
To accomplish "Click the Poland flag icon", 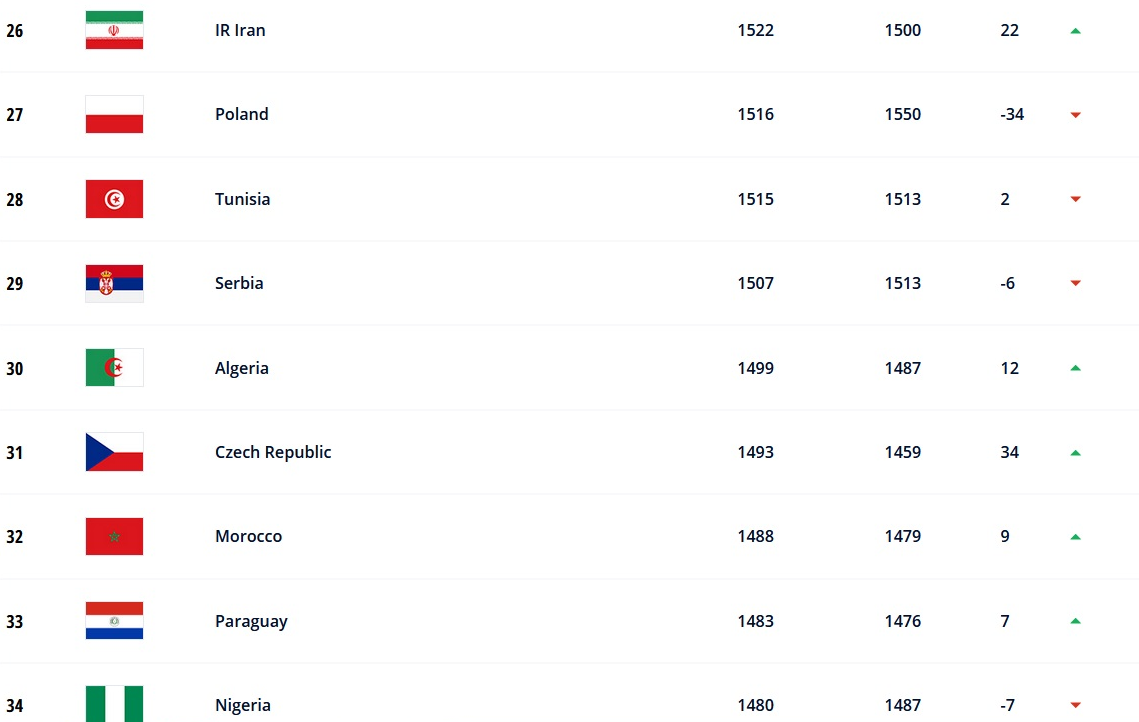I will click(114, 114).
